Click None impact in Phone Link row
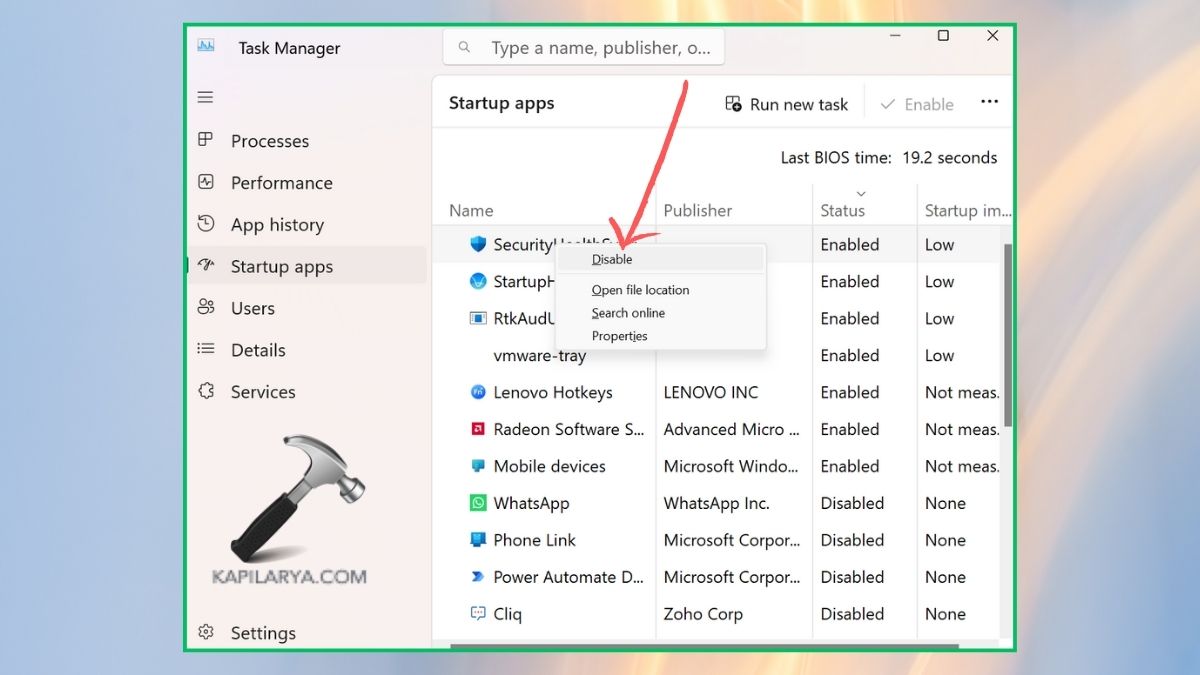1200x675 pixels. pos(945,540)
